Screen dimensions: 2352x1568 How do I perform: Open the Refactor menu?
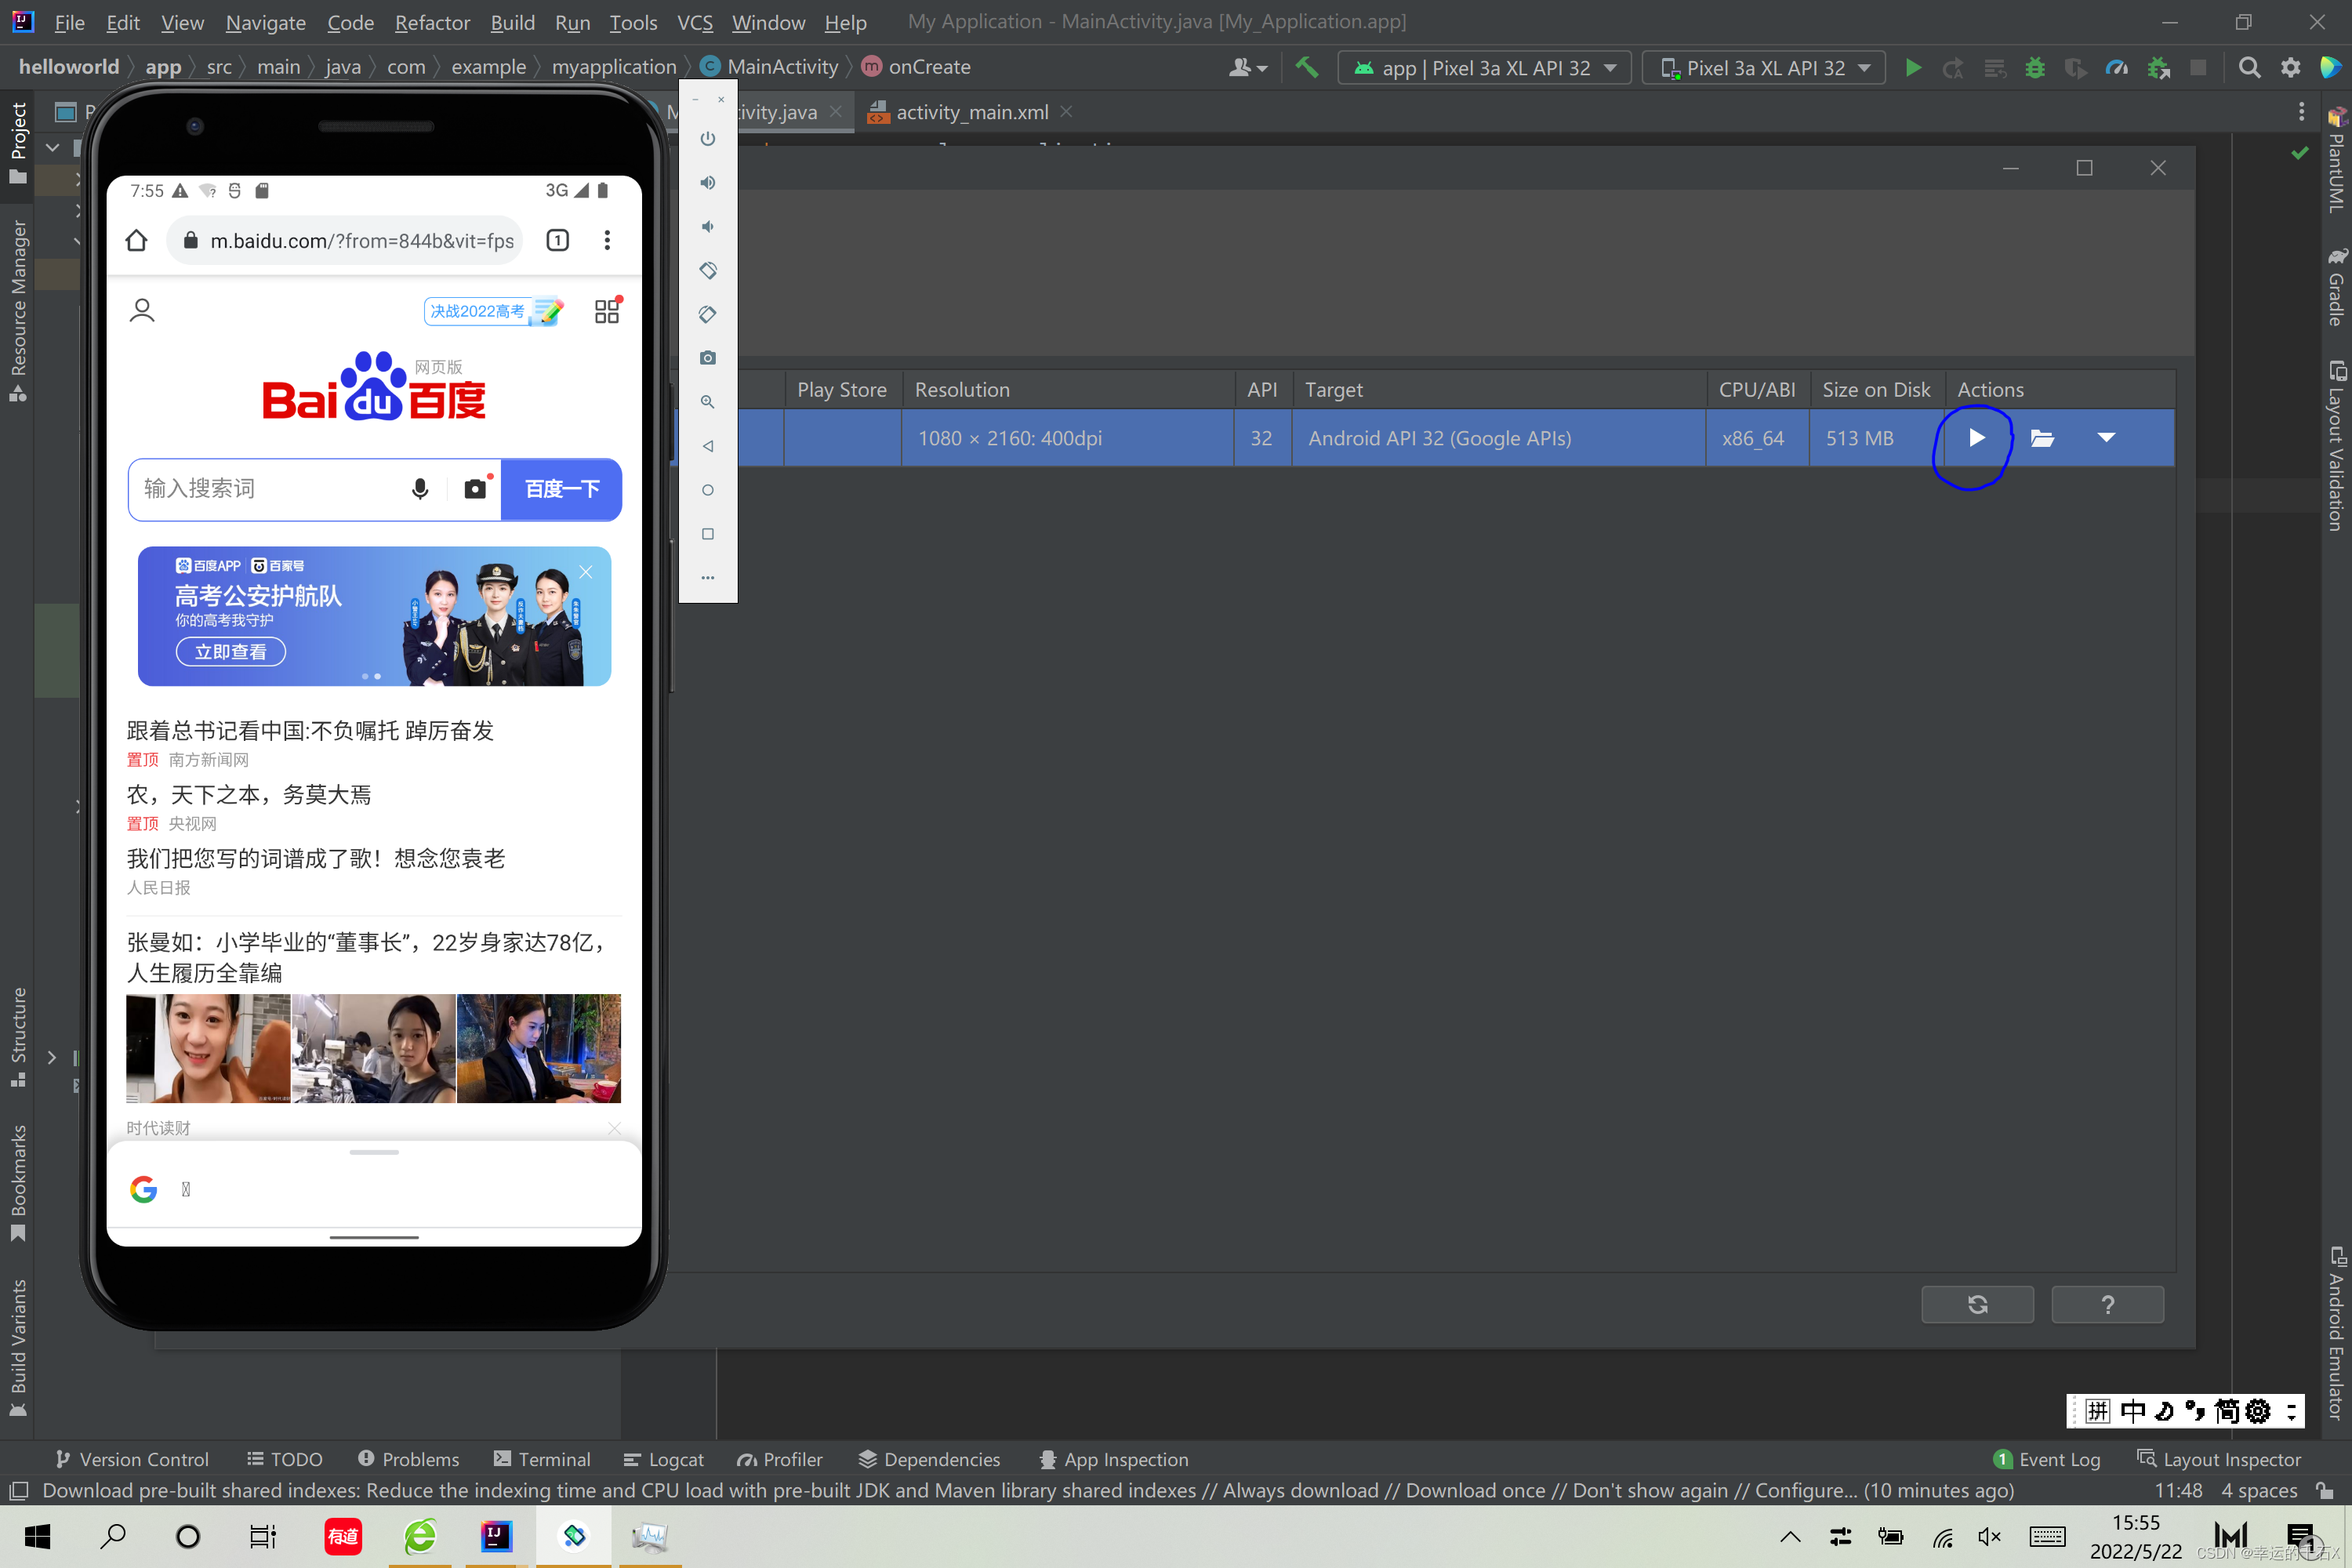432,22
